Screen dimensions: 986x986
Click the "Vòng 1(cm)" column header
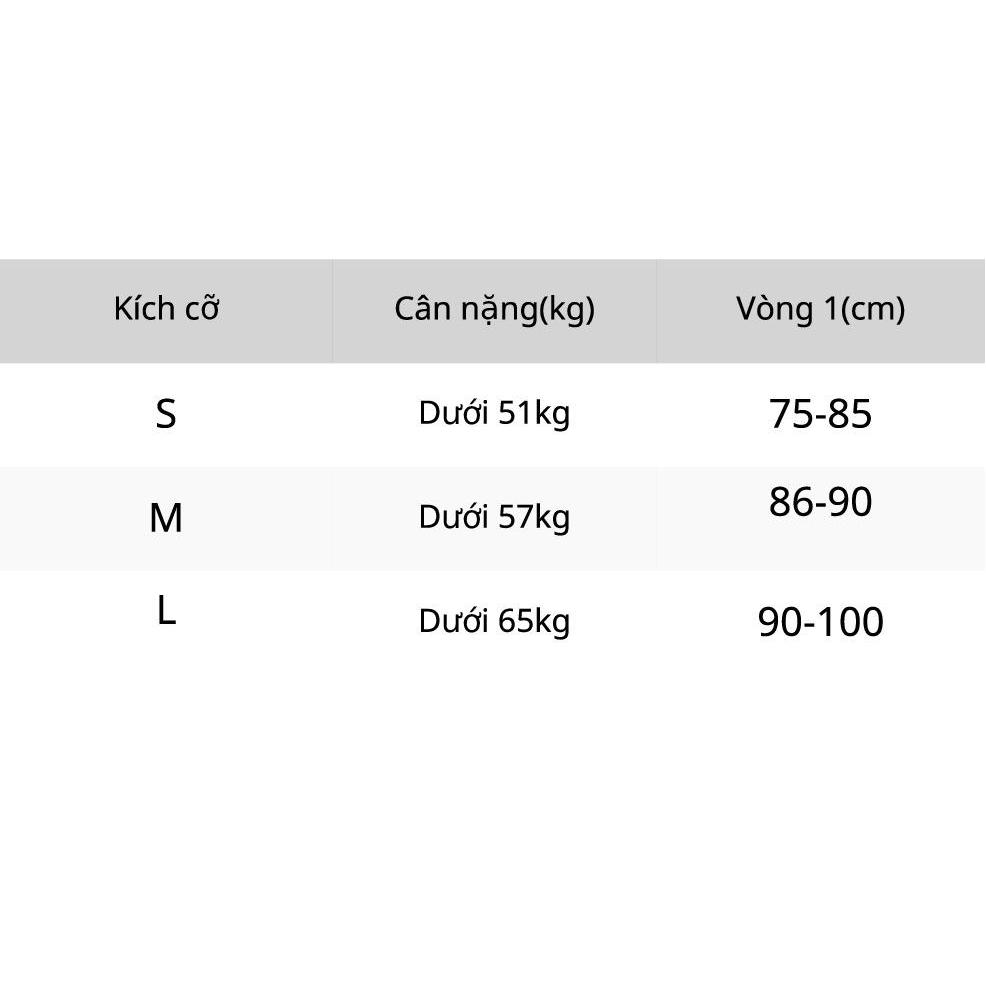point(820,309)
